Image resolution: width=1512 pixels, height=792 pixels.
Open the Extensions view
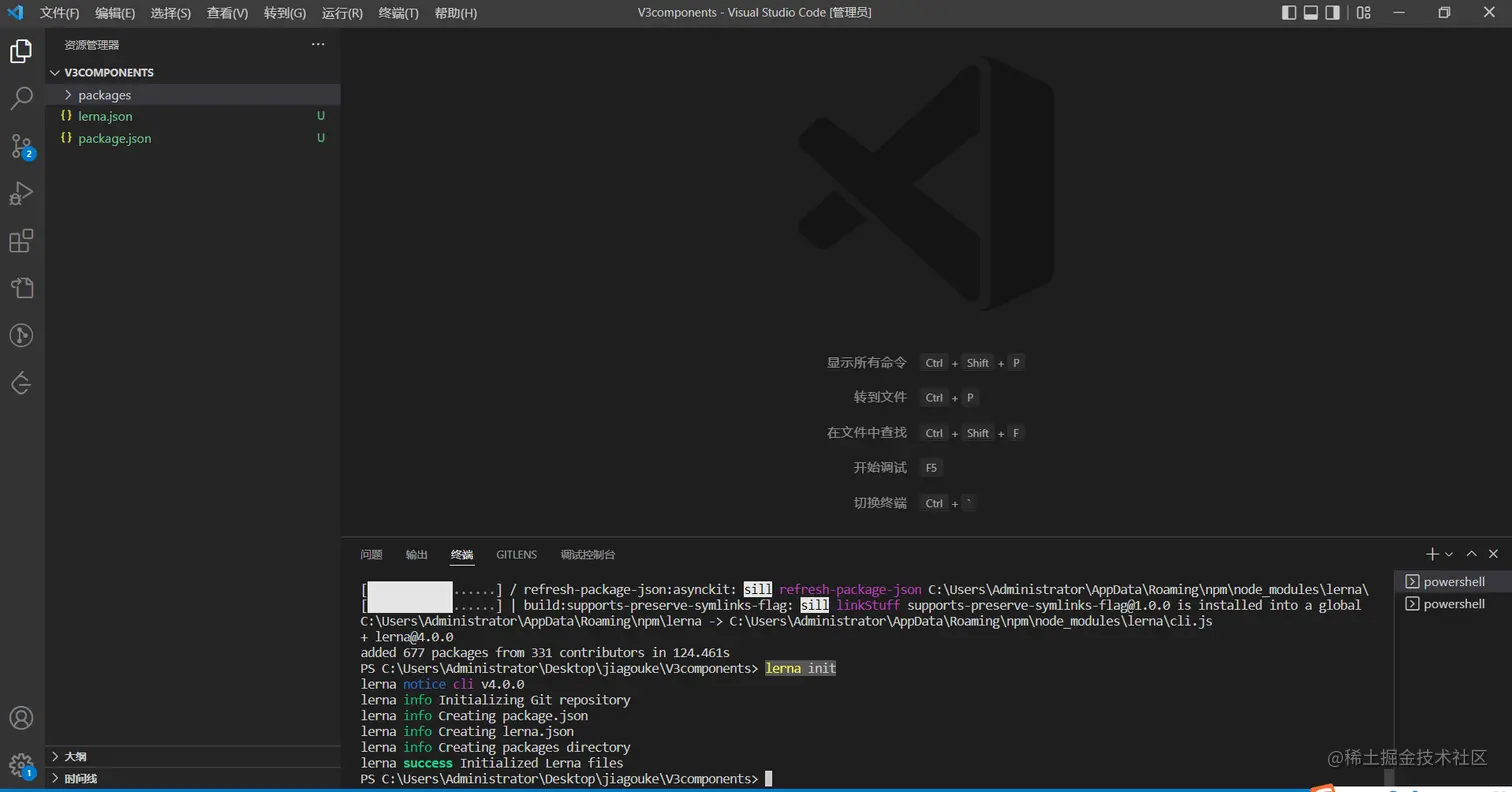[21, 241]
